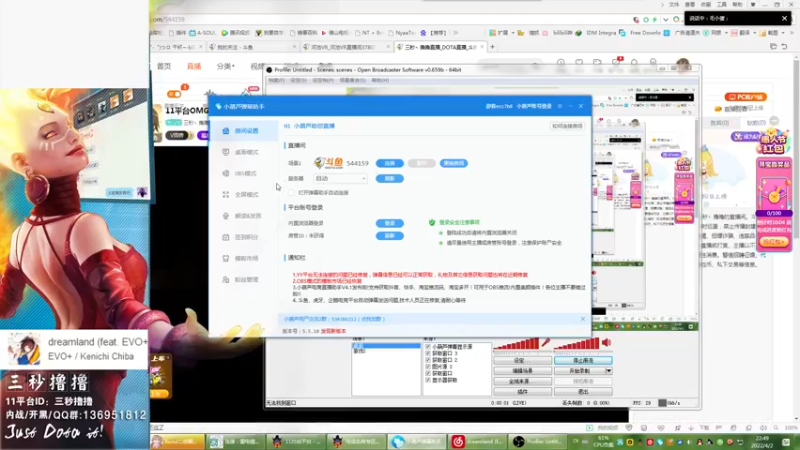Switch to OBS模式 in the 小葫芦 sidebar
The width and height of the screenshot is (800, 450).
244,173
